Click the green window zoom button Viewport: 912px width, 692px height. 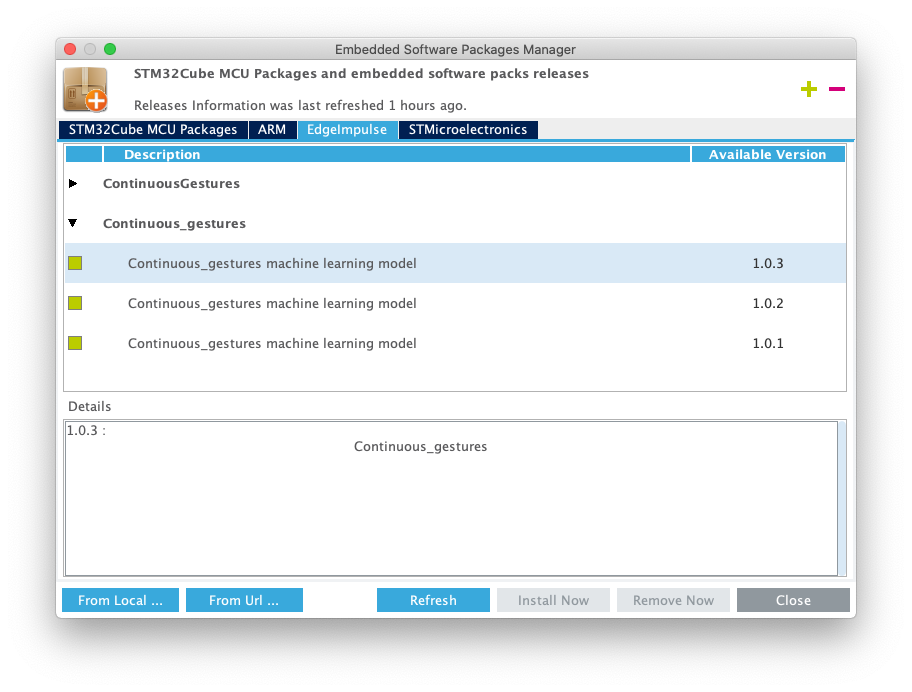pyautogui.click(x=110, y=49)
